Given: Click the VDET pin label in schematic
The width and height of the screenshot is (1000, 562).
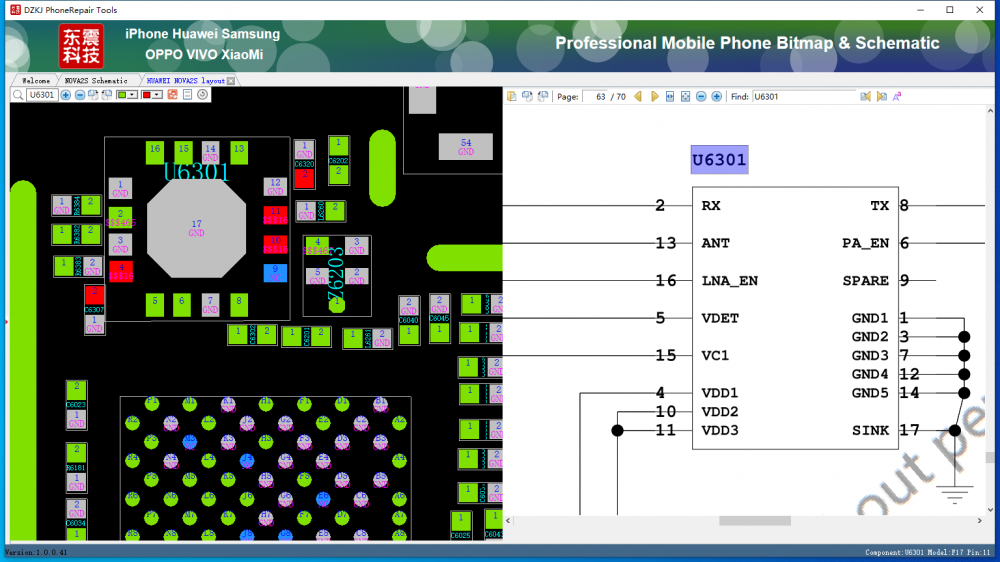Looking at the screenshot, I should (x=720, y=318).
